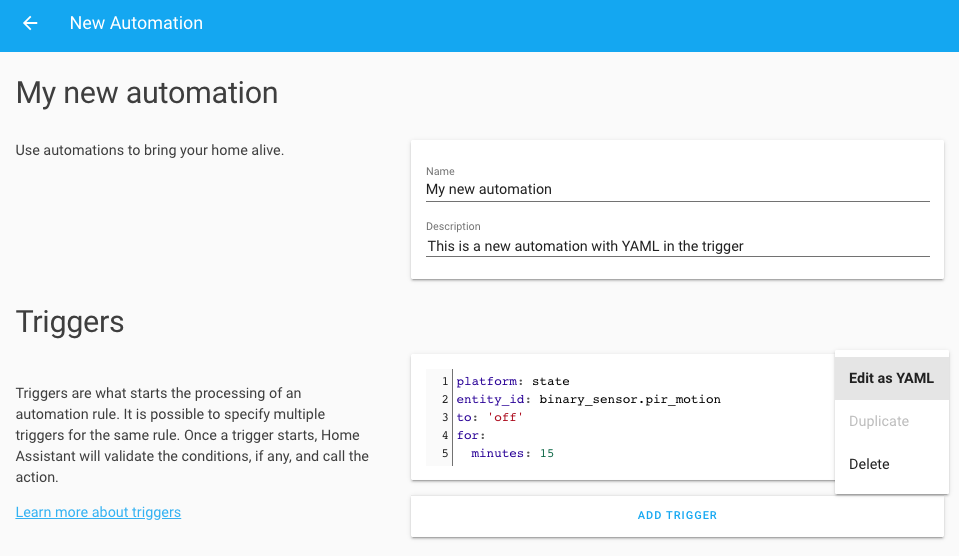The image size is (959, 556).
Task: Click the binary_sensor.pir_motion value in editor
Action: pyautogui.click(x=629, y=399)
